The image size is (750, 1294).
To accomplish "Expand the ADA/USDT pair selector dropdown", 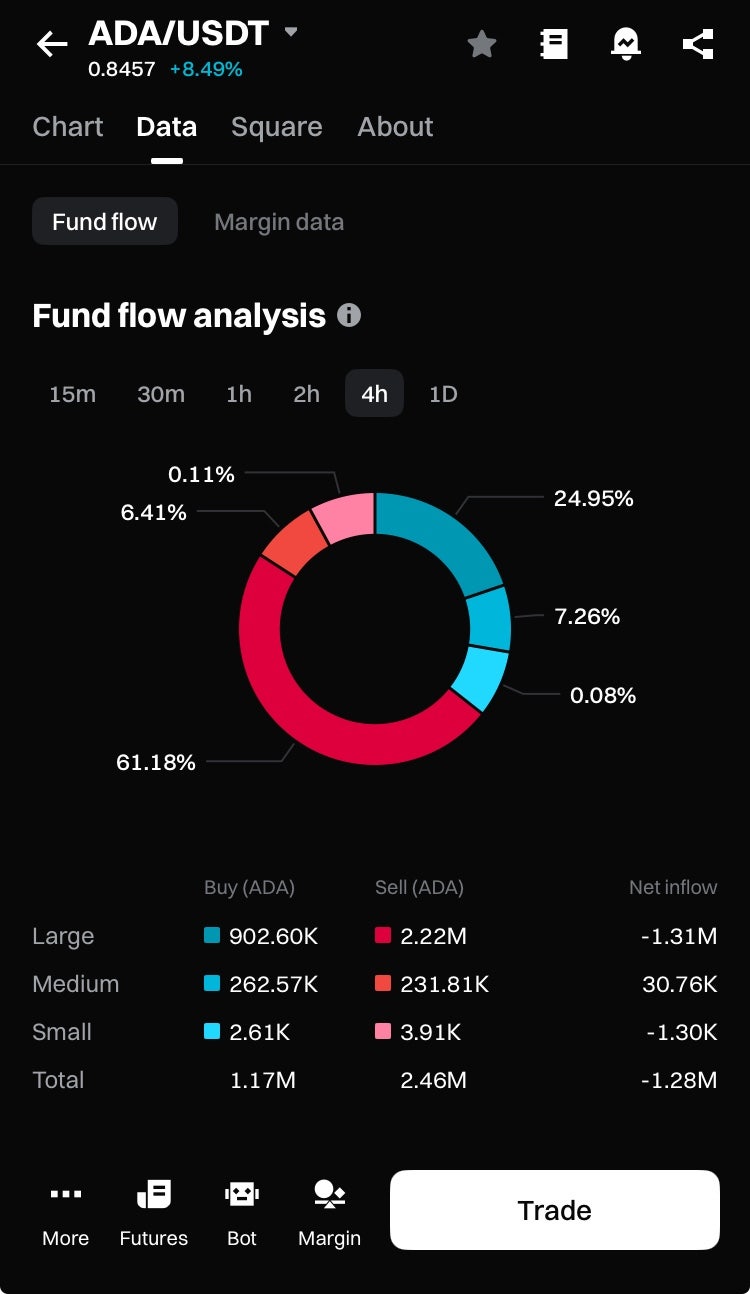I will (291, 32).
